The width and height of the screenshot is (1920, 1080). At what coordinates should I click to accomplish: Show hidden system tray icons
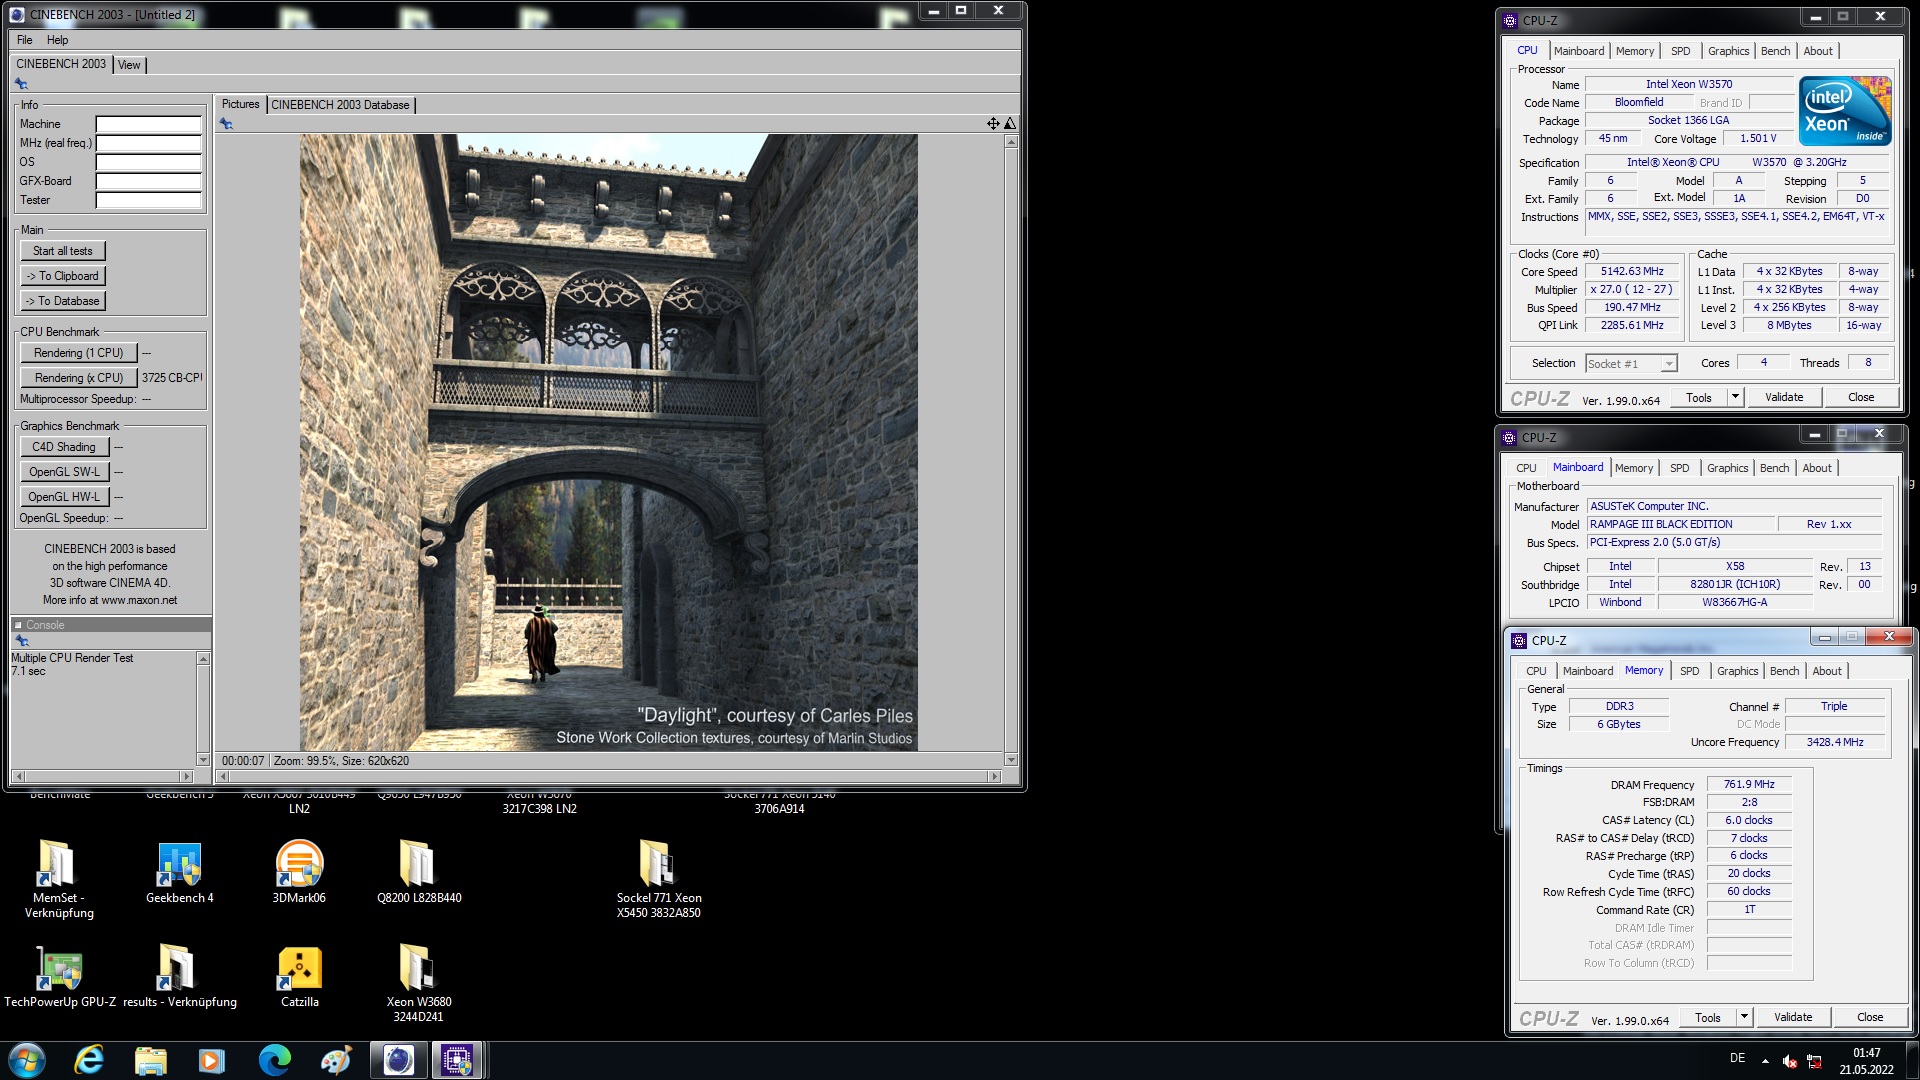tap(1765, 1061)
